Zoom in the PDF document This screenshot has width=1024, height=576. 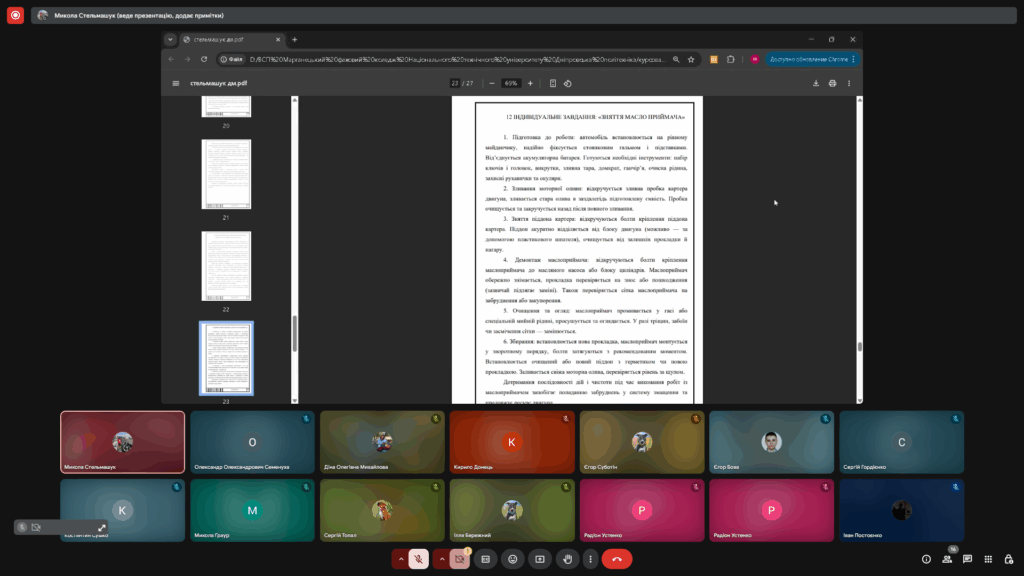pyautogui.click(x=530, y=84)
